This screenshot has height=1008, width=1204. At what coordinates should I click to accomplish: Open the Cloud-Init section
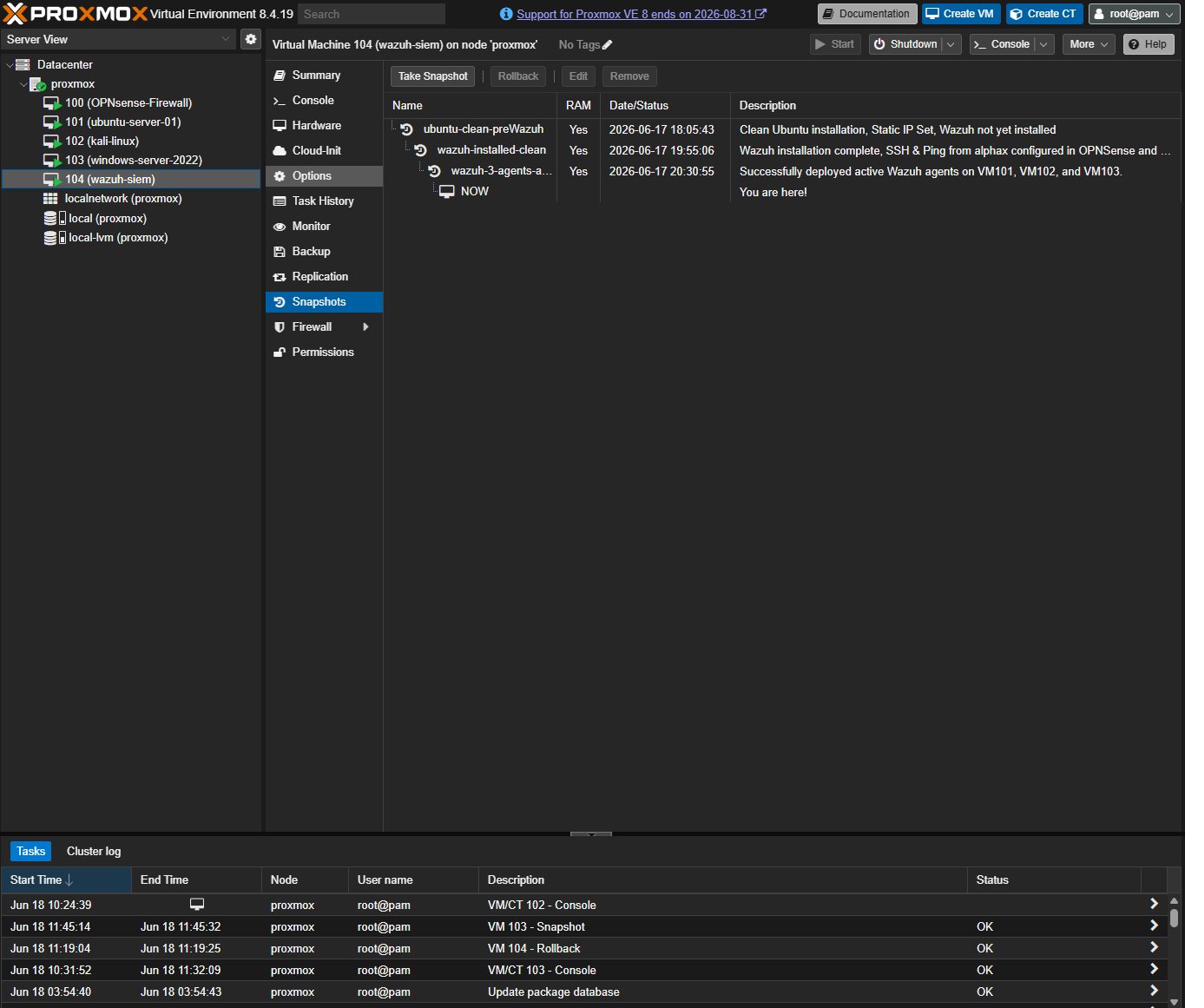click(x=324, y=151)
